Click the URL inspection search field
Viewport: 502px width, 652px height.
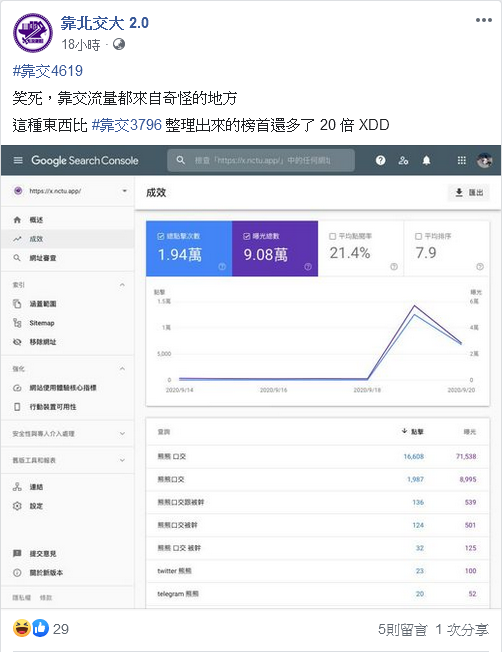pyautogui.click(x=261, y=160)
